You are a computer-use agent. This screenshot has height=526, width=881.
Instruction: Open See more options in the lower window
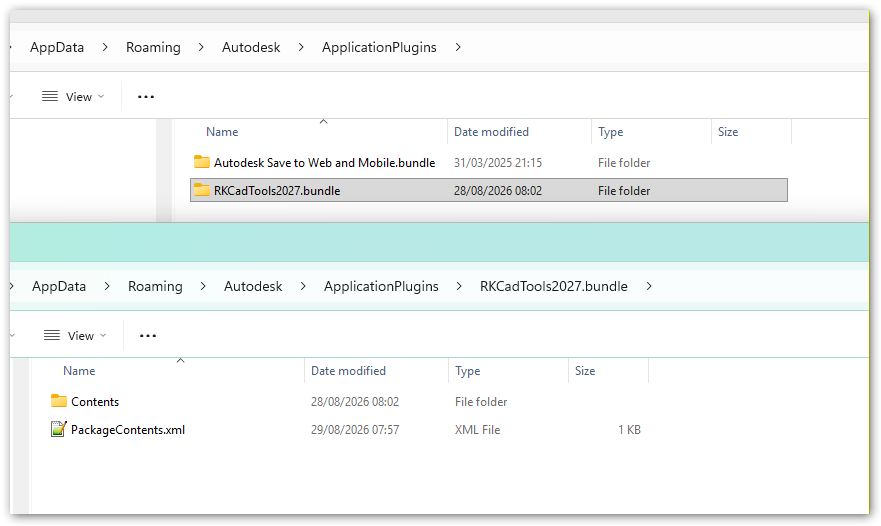tap(148, 335)
